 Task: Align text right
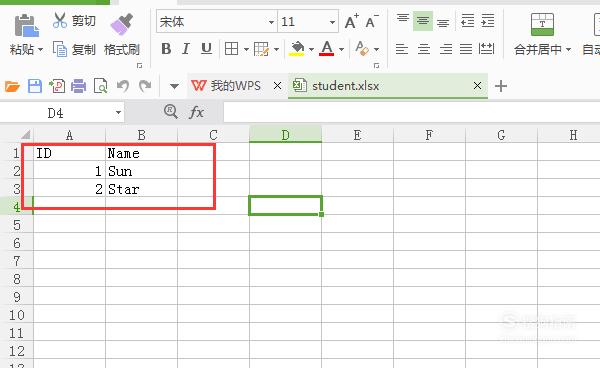tap(445, 49)
